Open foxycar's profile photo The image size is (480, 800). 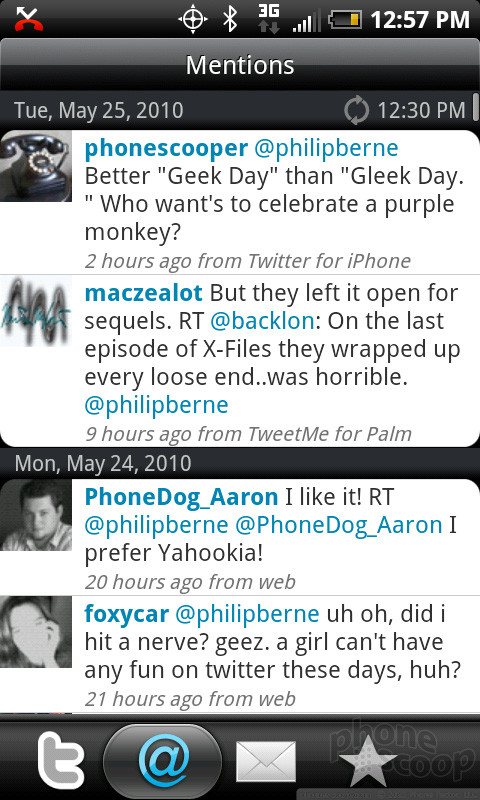[x=36, y=632]
